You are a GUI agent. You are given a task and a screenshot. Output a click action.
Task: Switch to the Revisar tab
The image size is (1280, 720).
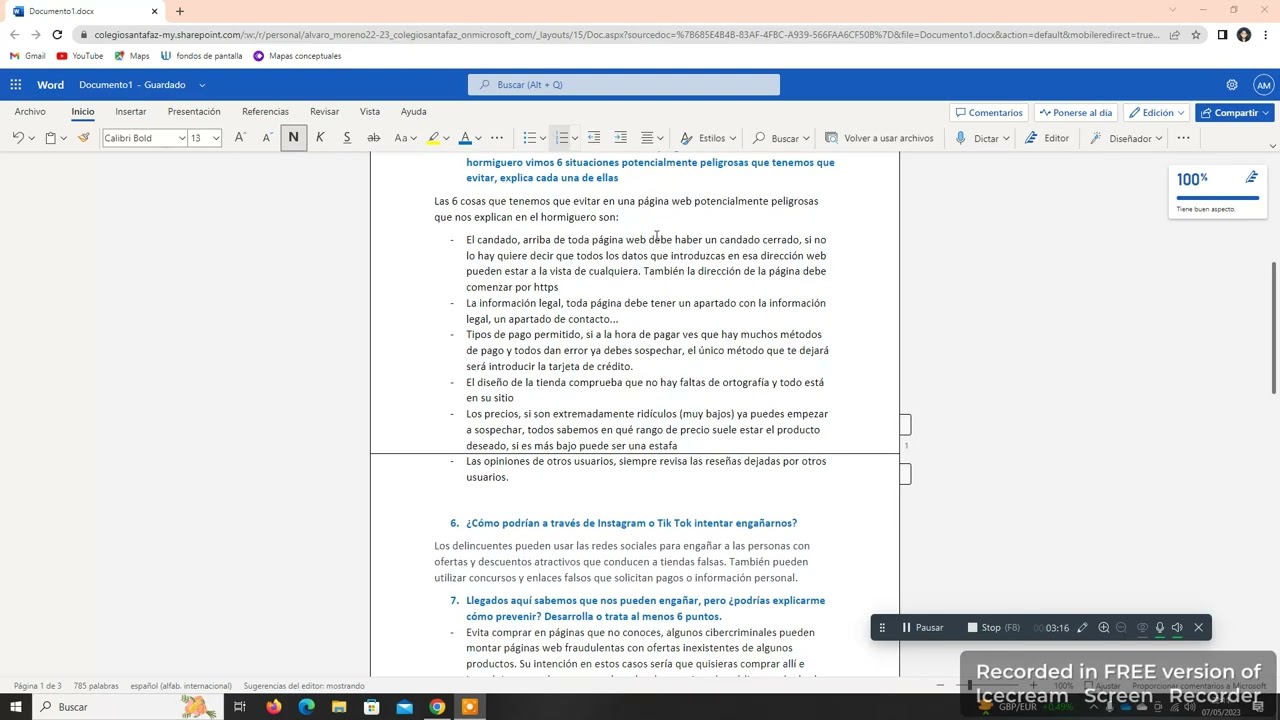pyautogui.click(x=324, y=112)
